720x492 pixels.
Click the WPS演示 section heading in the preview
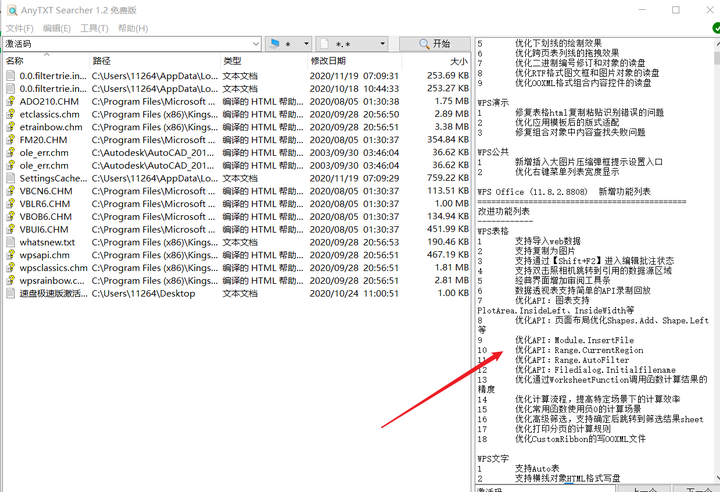coord(493,103)
